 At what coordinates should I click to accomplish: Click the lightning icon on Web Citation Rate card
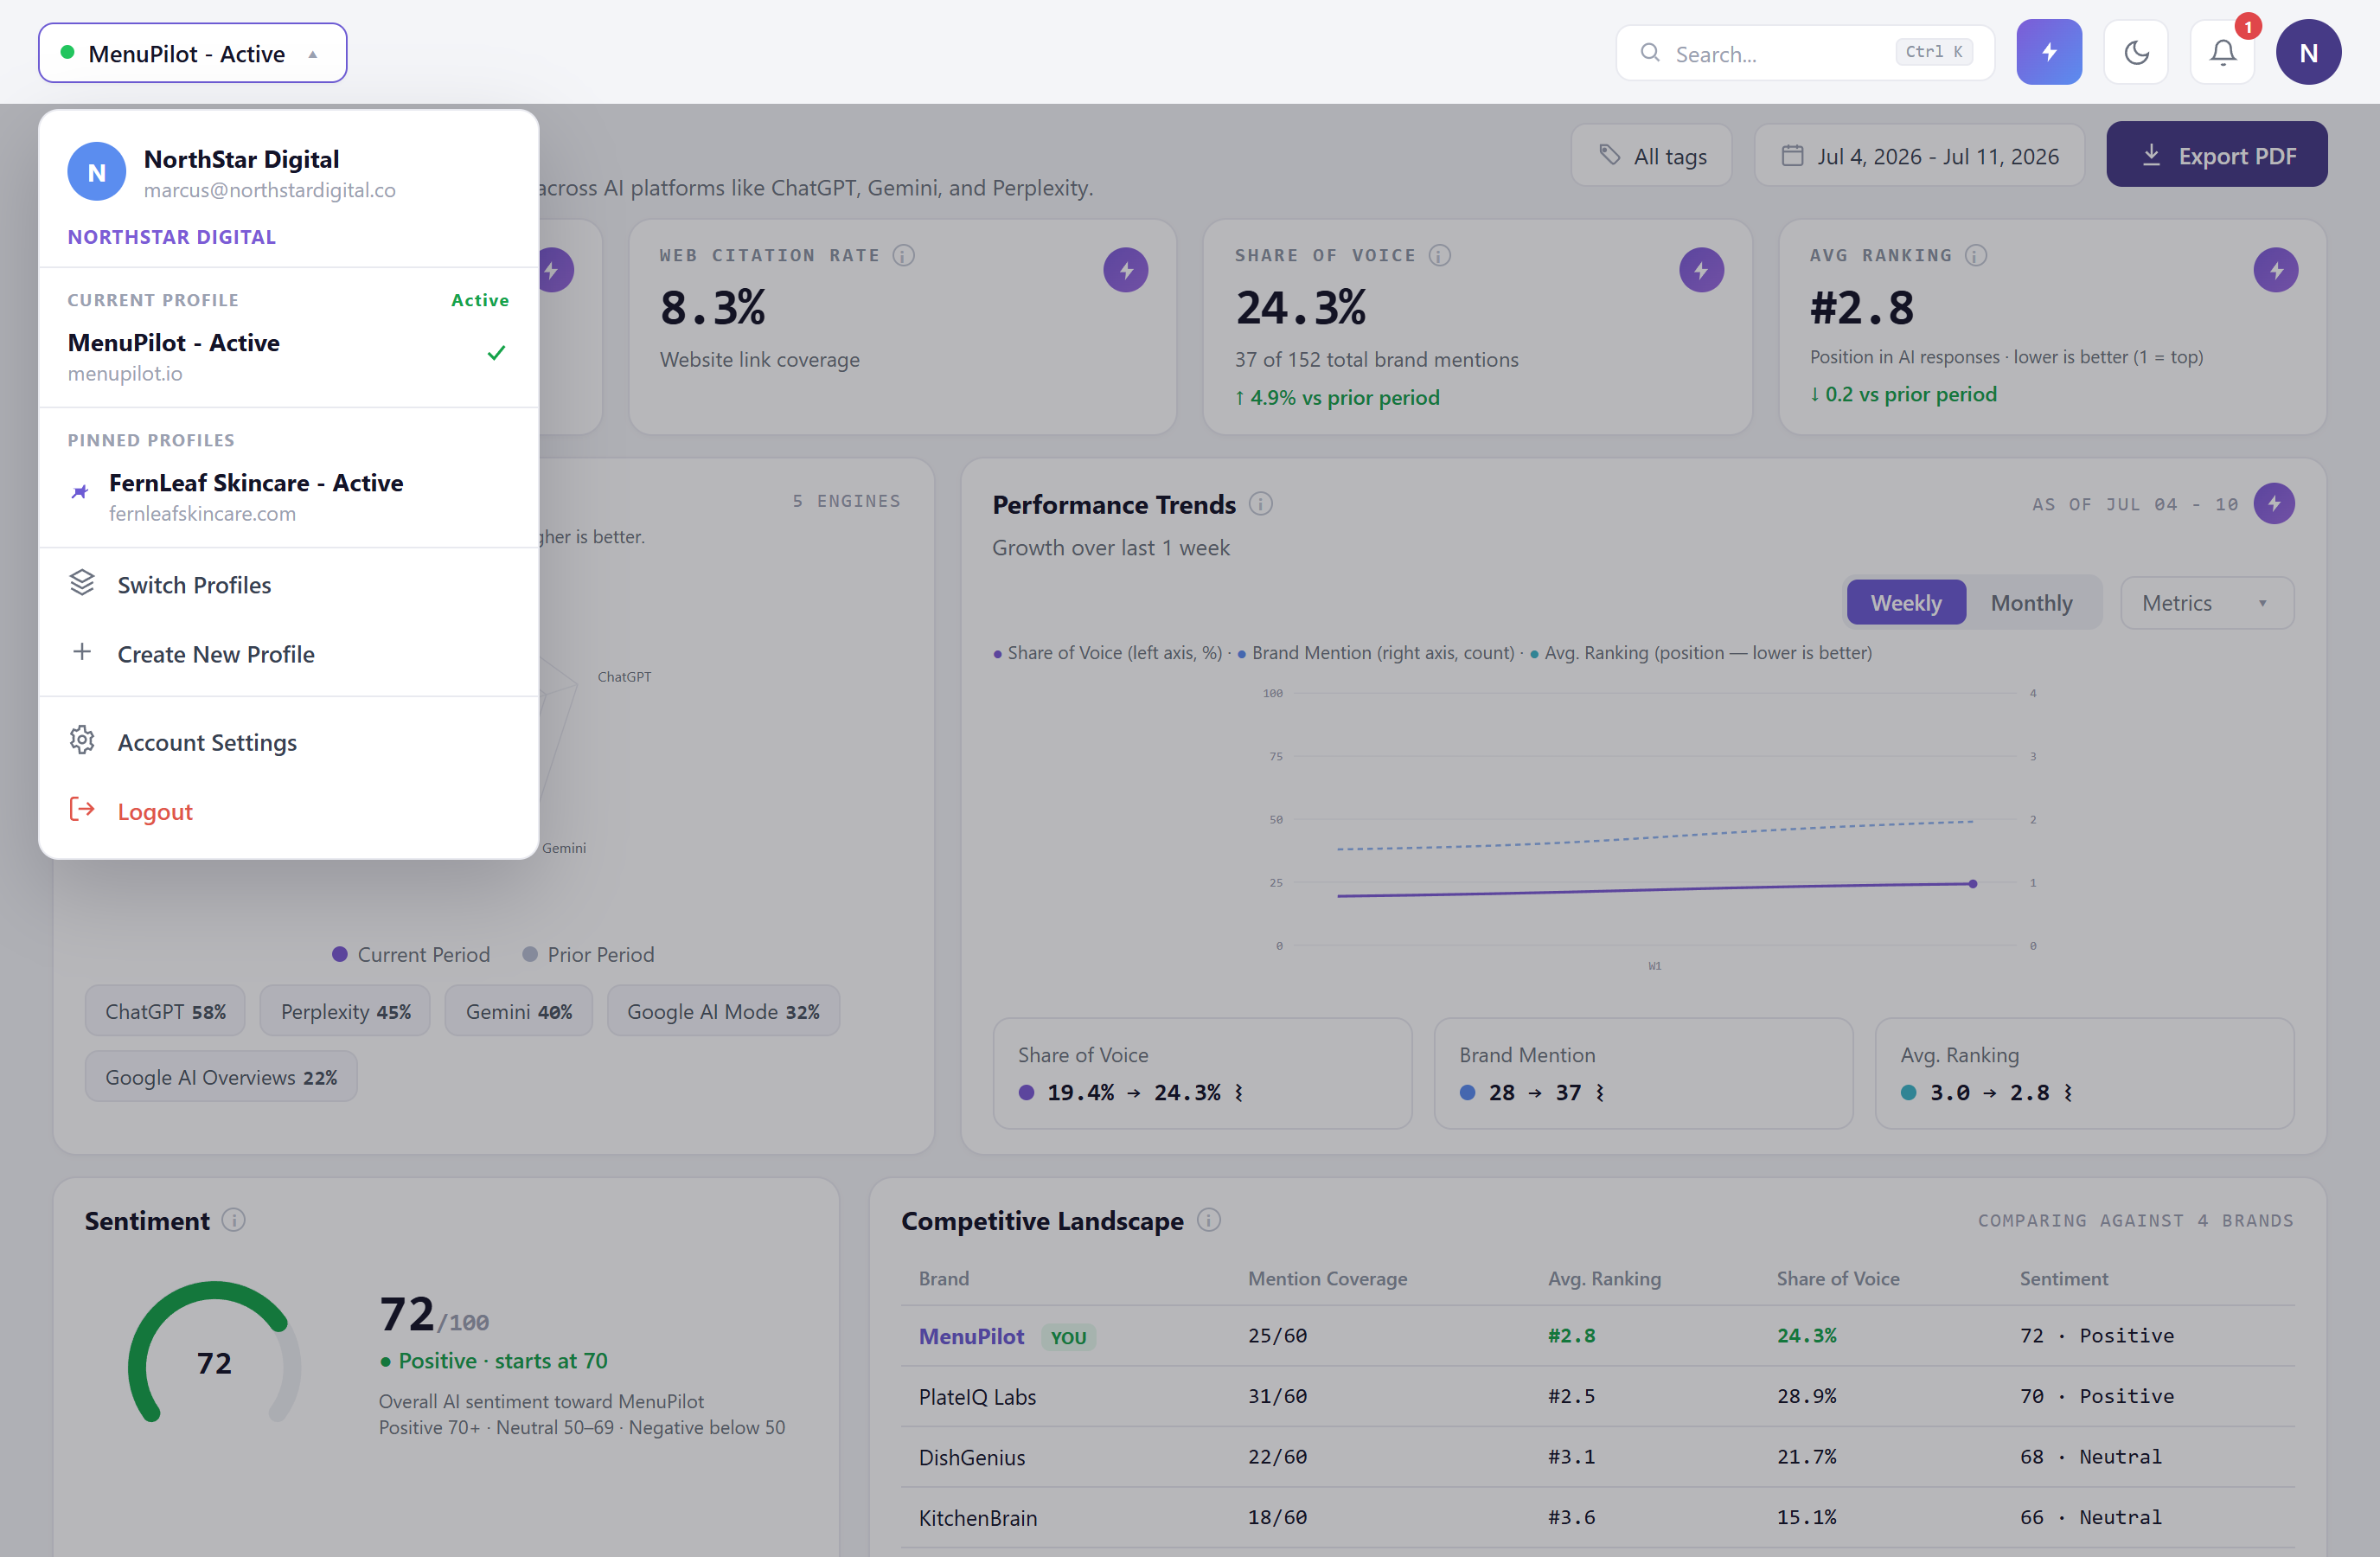coord(1125,270)
